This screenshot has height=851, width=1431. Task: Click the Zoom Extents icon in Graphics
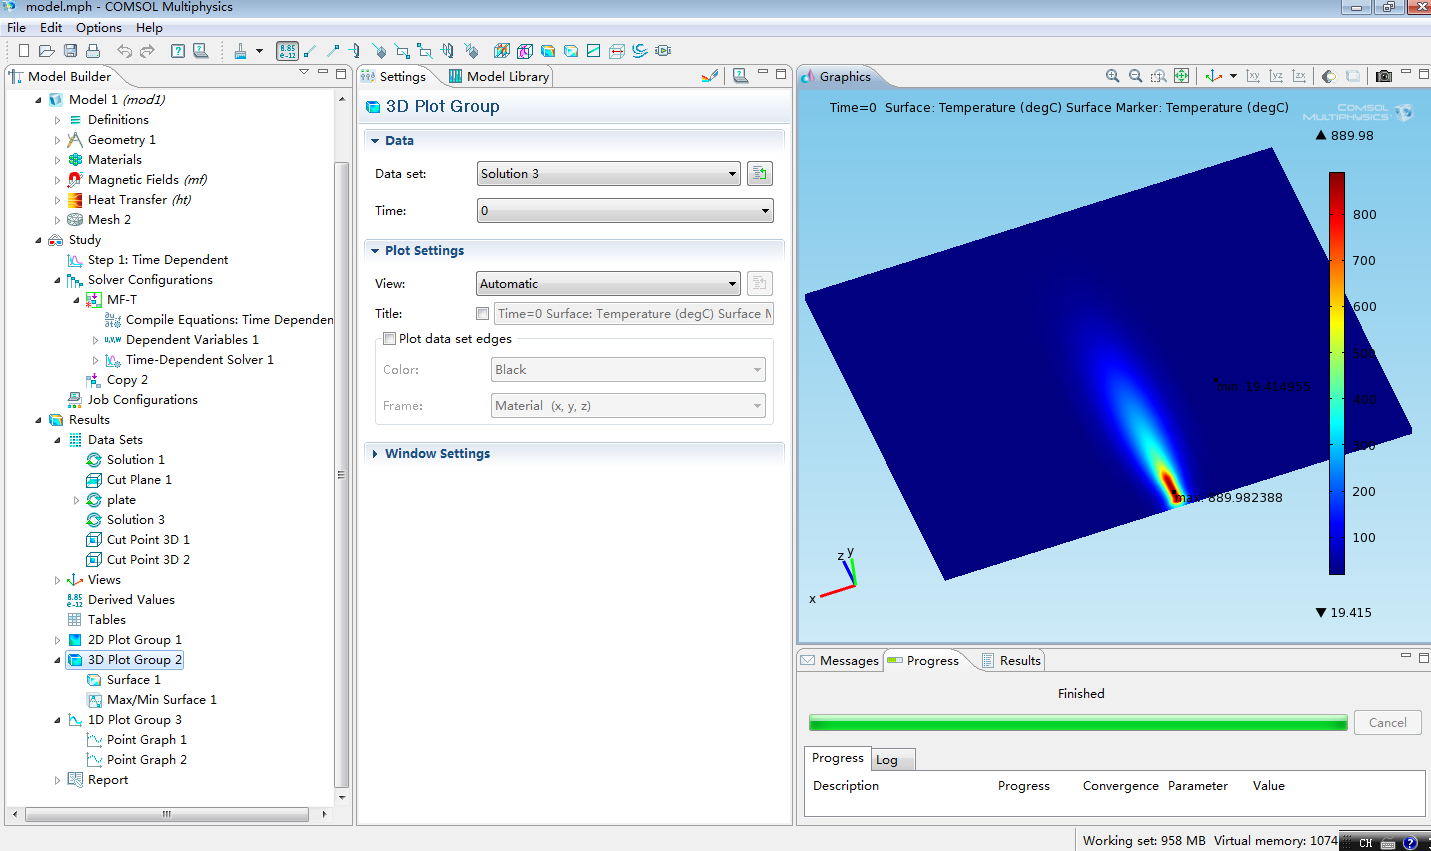pos(1182,76)
